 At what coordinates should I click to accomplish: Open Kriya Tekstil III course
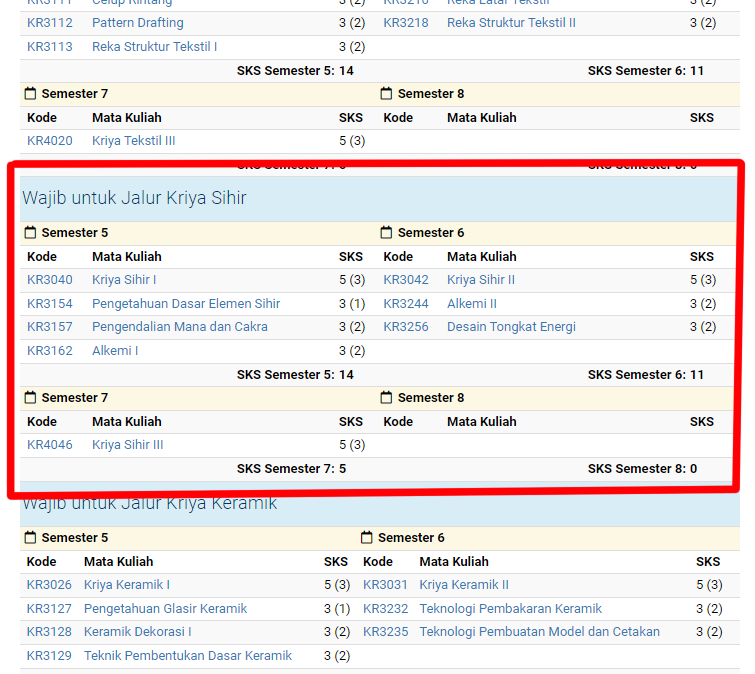pyautogui.click(x=133, y=141)
